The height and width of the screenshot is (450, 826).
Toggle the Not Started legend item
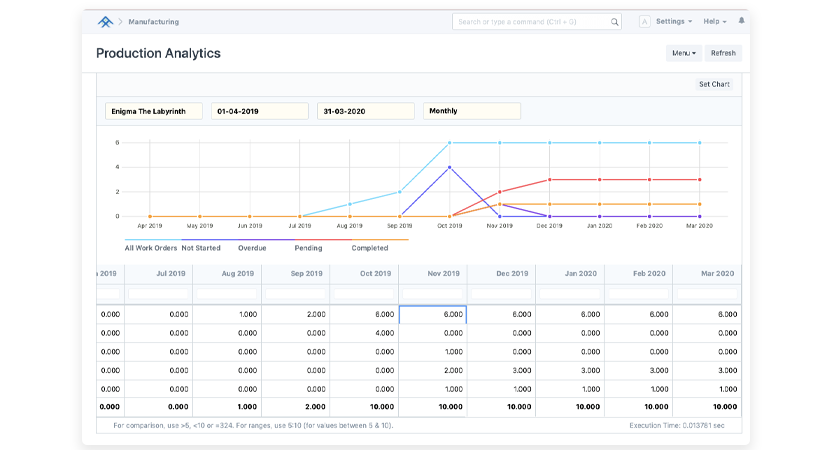click(201, 248)
